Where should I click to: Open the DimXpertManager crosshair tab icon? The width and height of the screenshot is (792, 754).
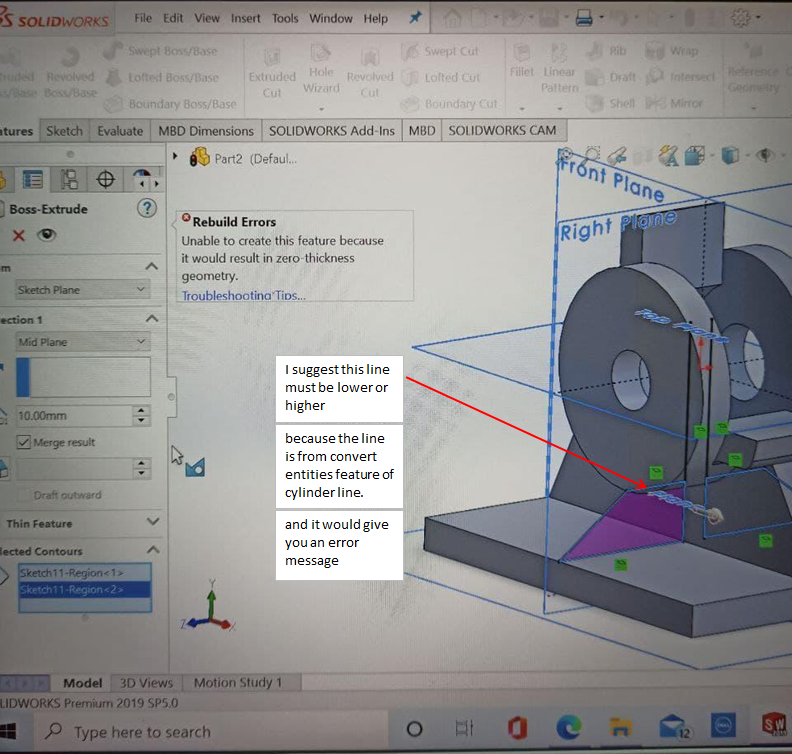pos(105,180)
